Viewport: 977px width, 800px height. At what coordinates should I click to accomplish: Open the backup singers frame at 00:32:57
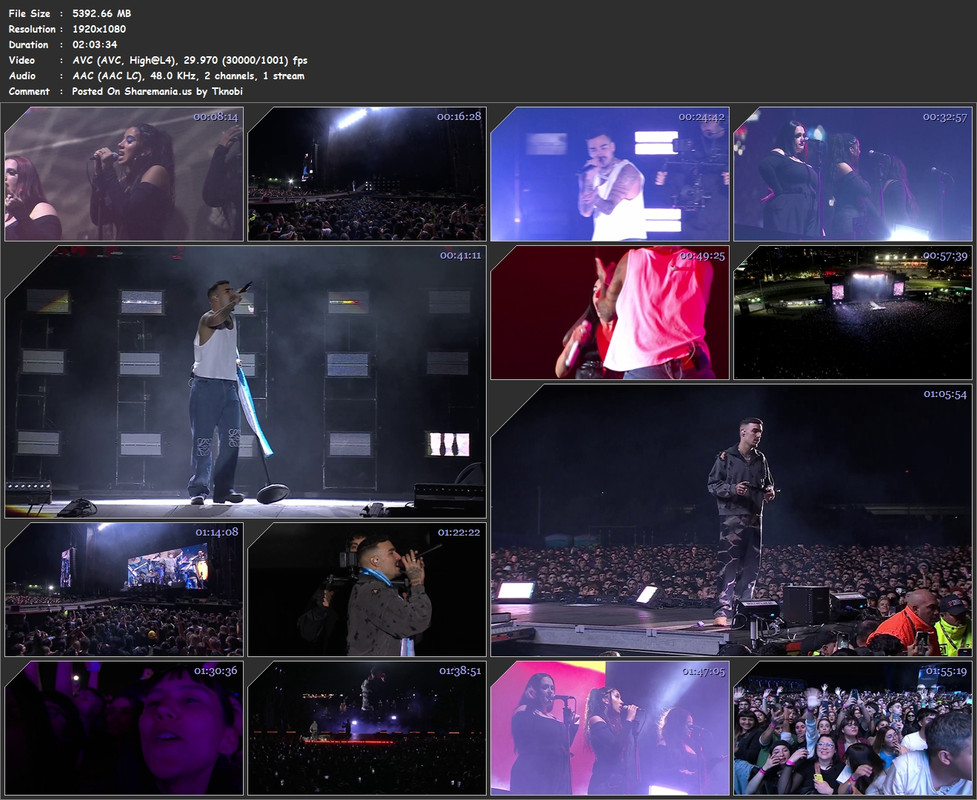pyautogui.click(x=852, y=174)
